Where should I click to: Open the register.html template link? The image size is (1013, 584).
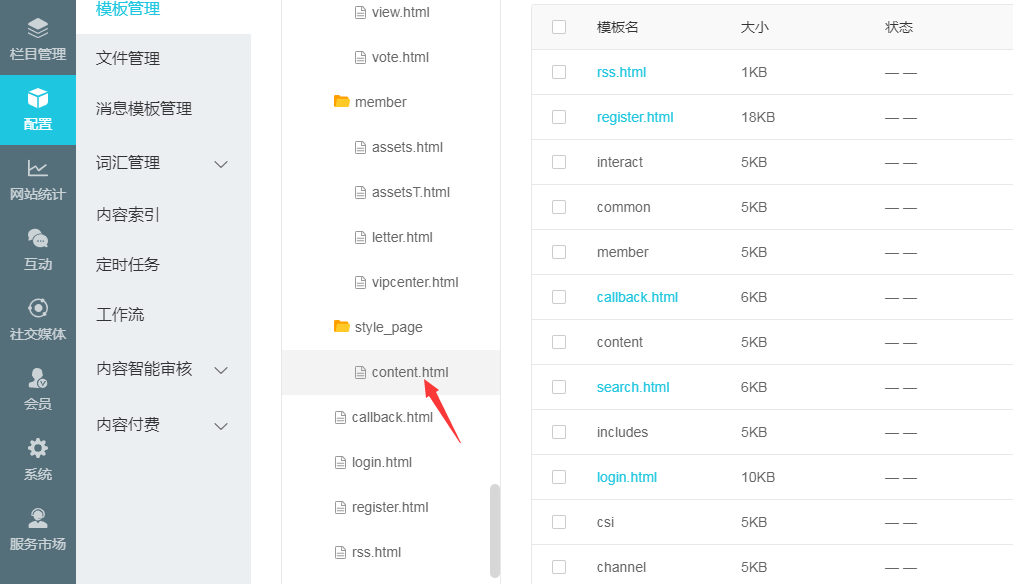[635, 117]
